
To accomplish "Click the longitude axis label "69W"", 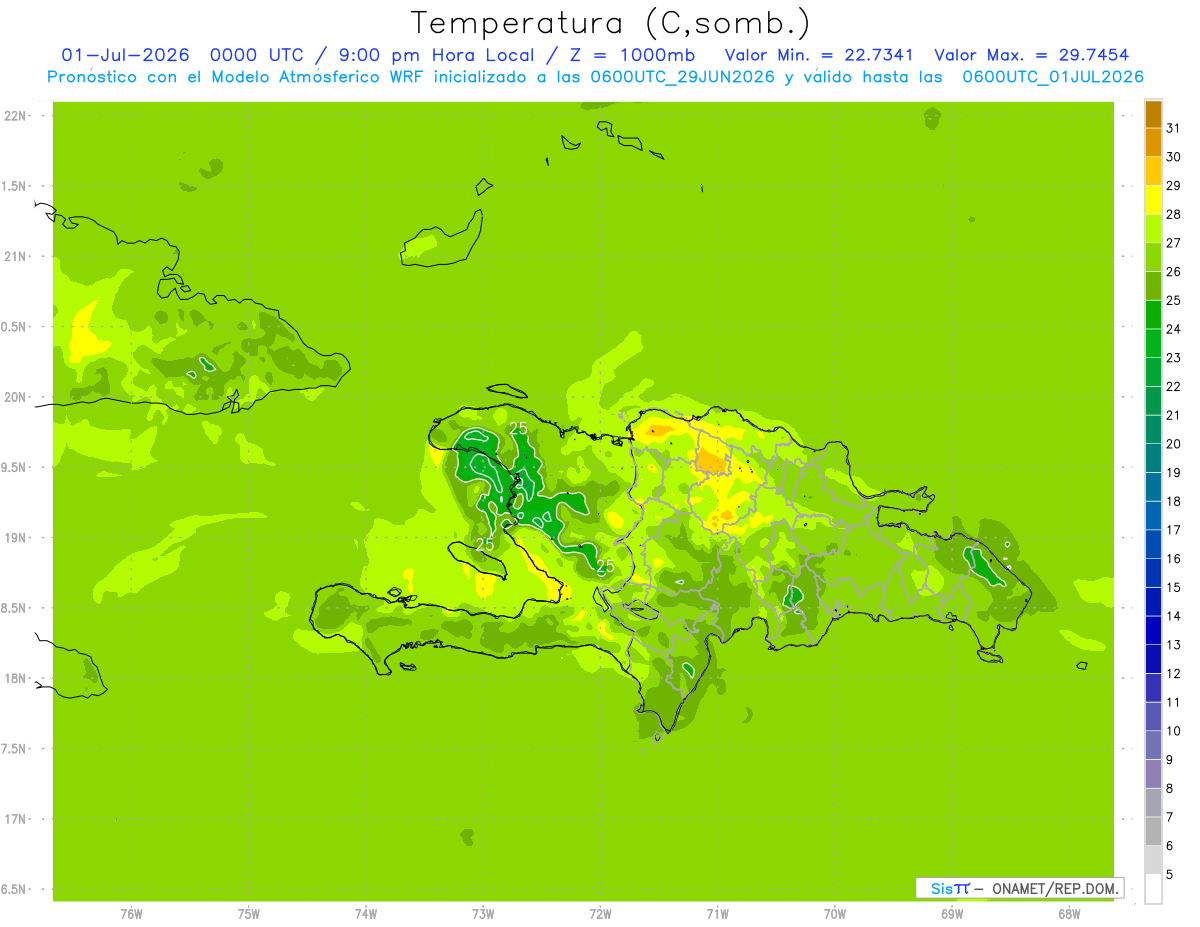I will 952,914.
